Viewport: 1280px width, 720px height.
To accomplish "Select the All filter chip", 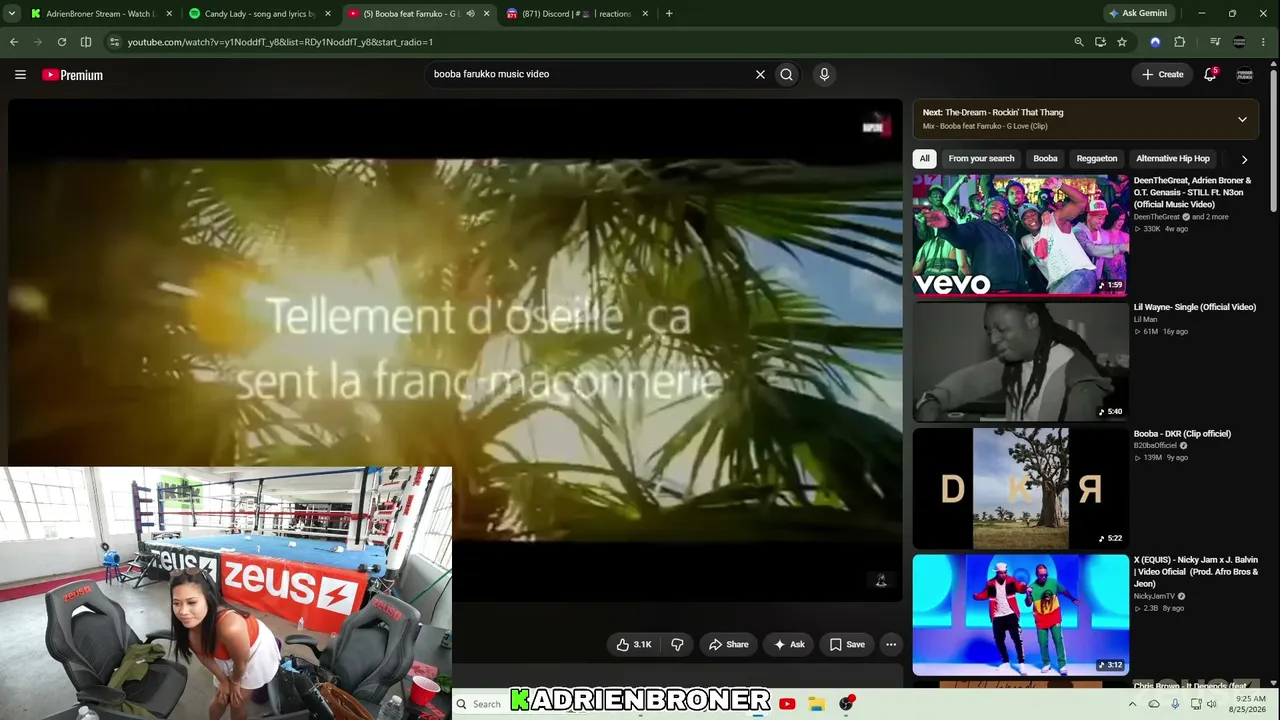I will click(x=925, y=159).
